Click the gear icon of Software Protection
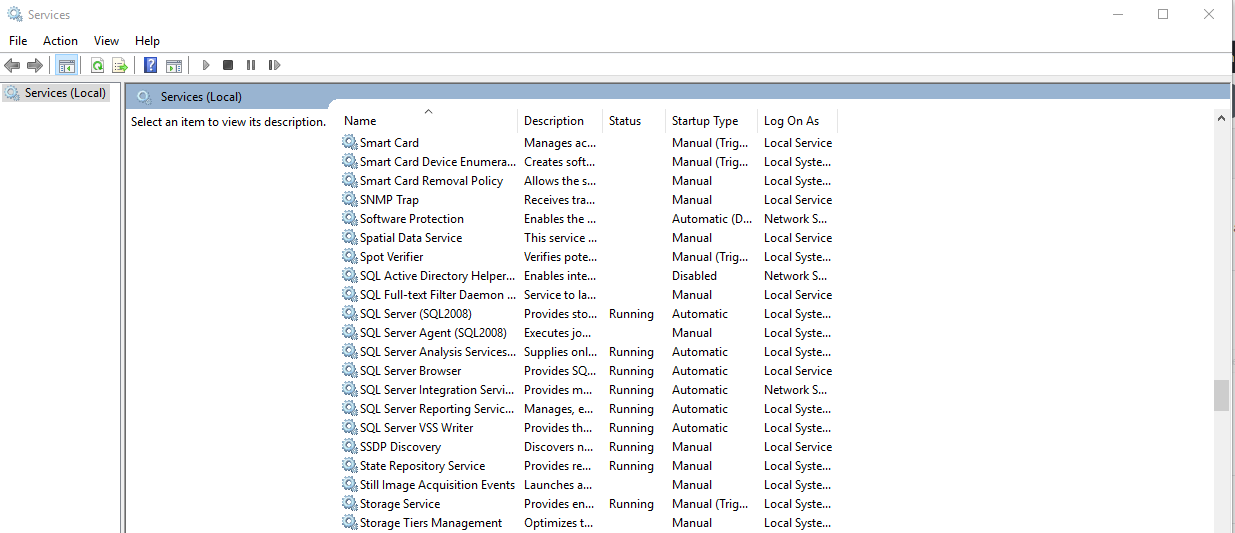 pyautogui.click(x=349, y=219)
